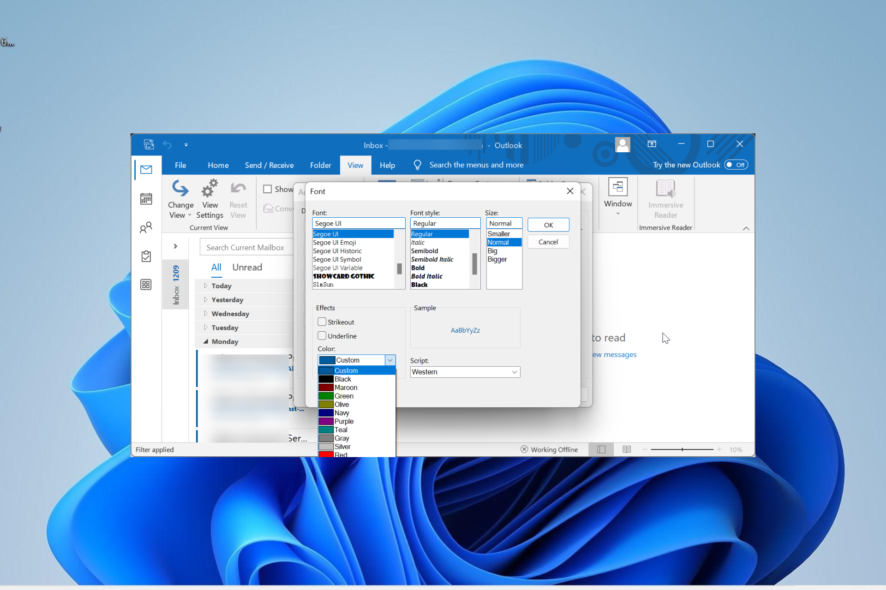
Task: Click the Font name input field
Action: [x=358, y=223]
